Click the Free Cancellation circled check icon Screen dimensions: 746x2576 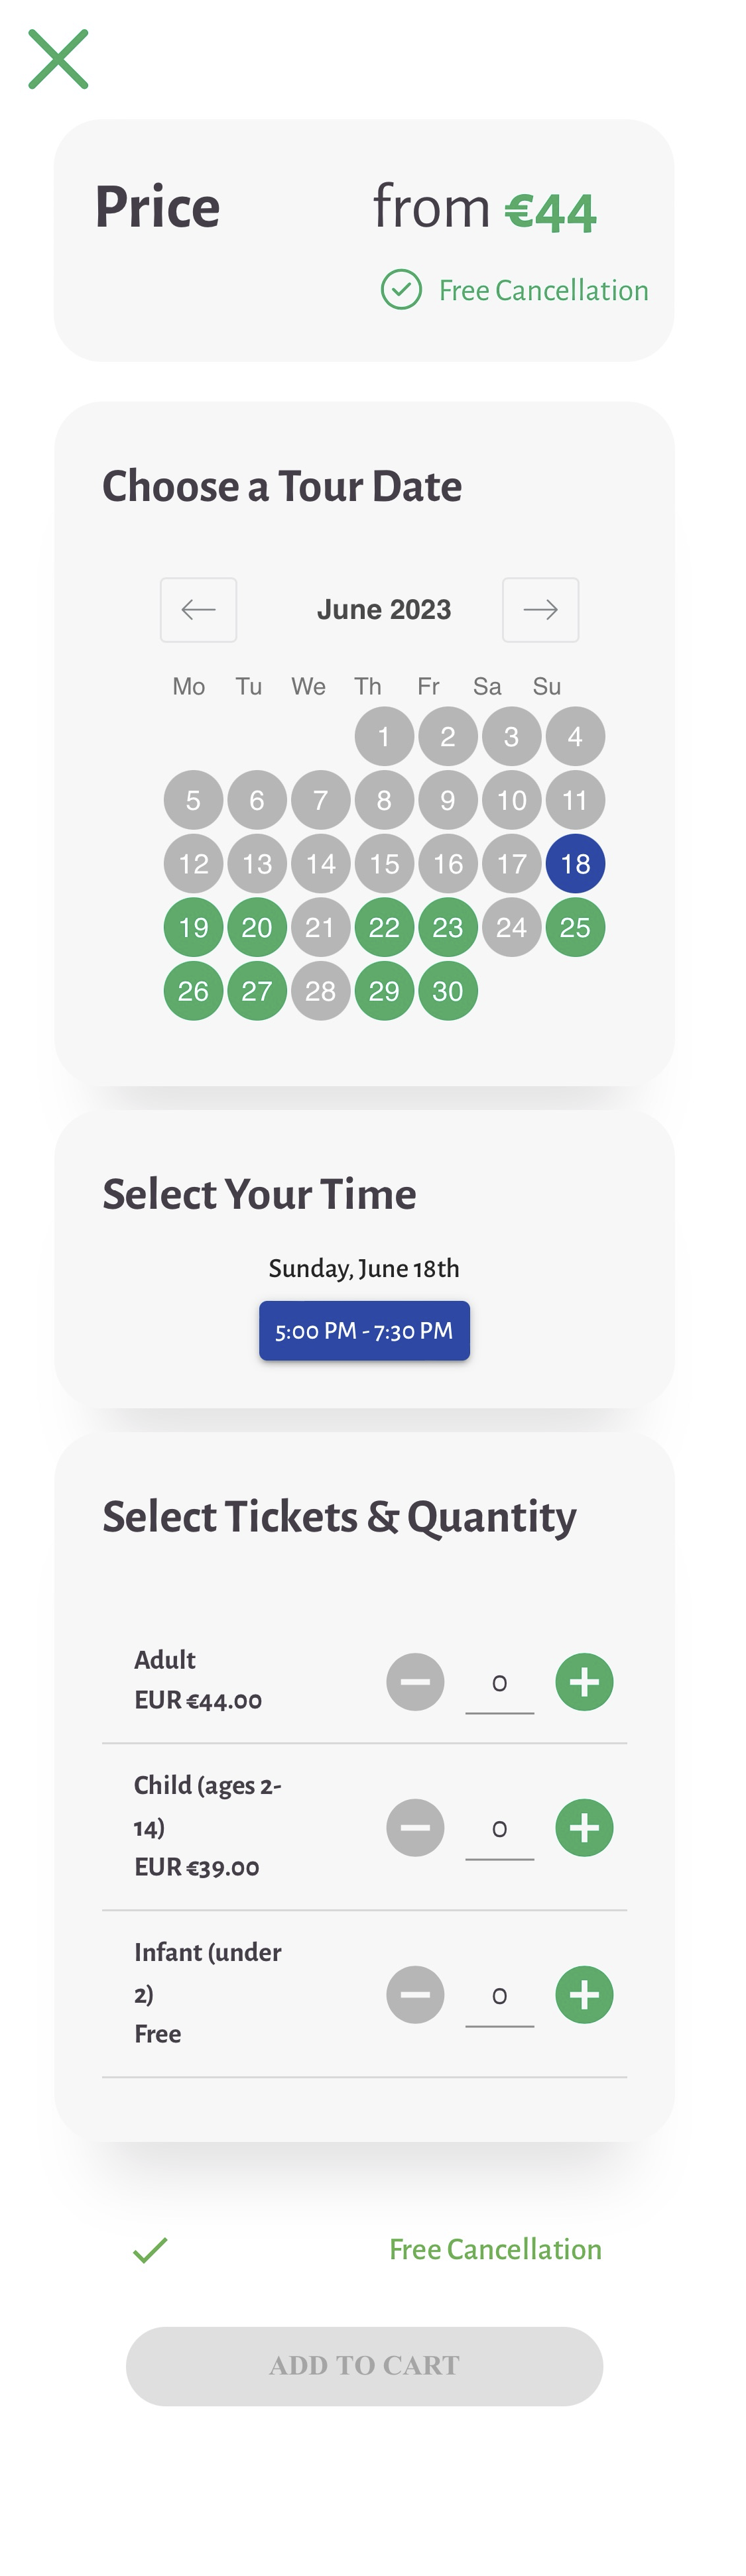[401, 290]
